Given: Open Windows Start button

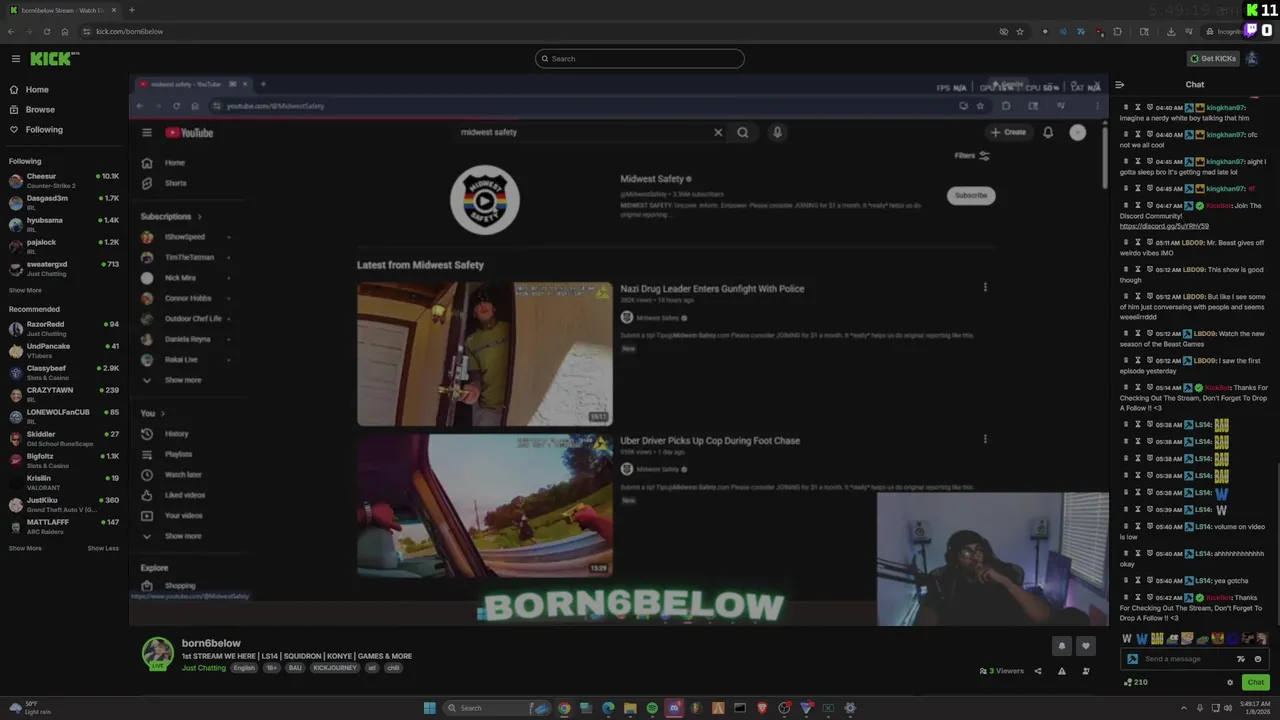Looking at the screenshot, I should (x=429, y=708).
